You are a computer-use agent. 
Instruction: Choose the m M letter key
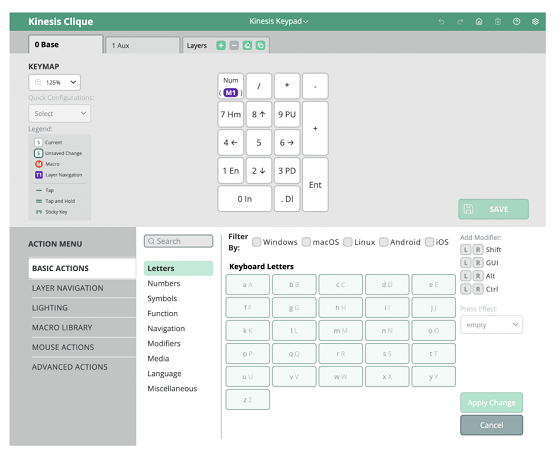point(341,331)
